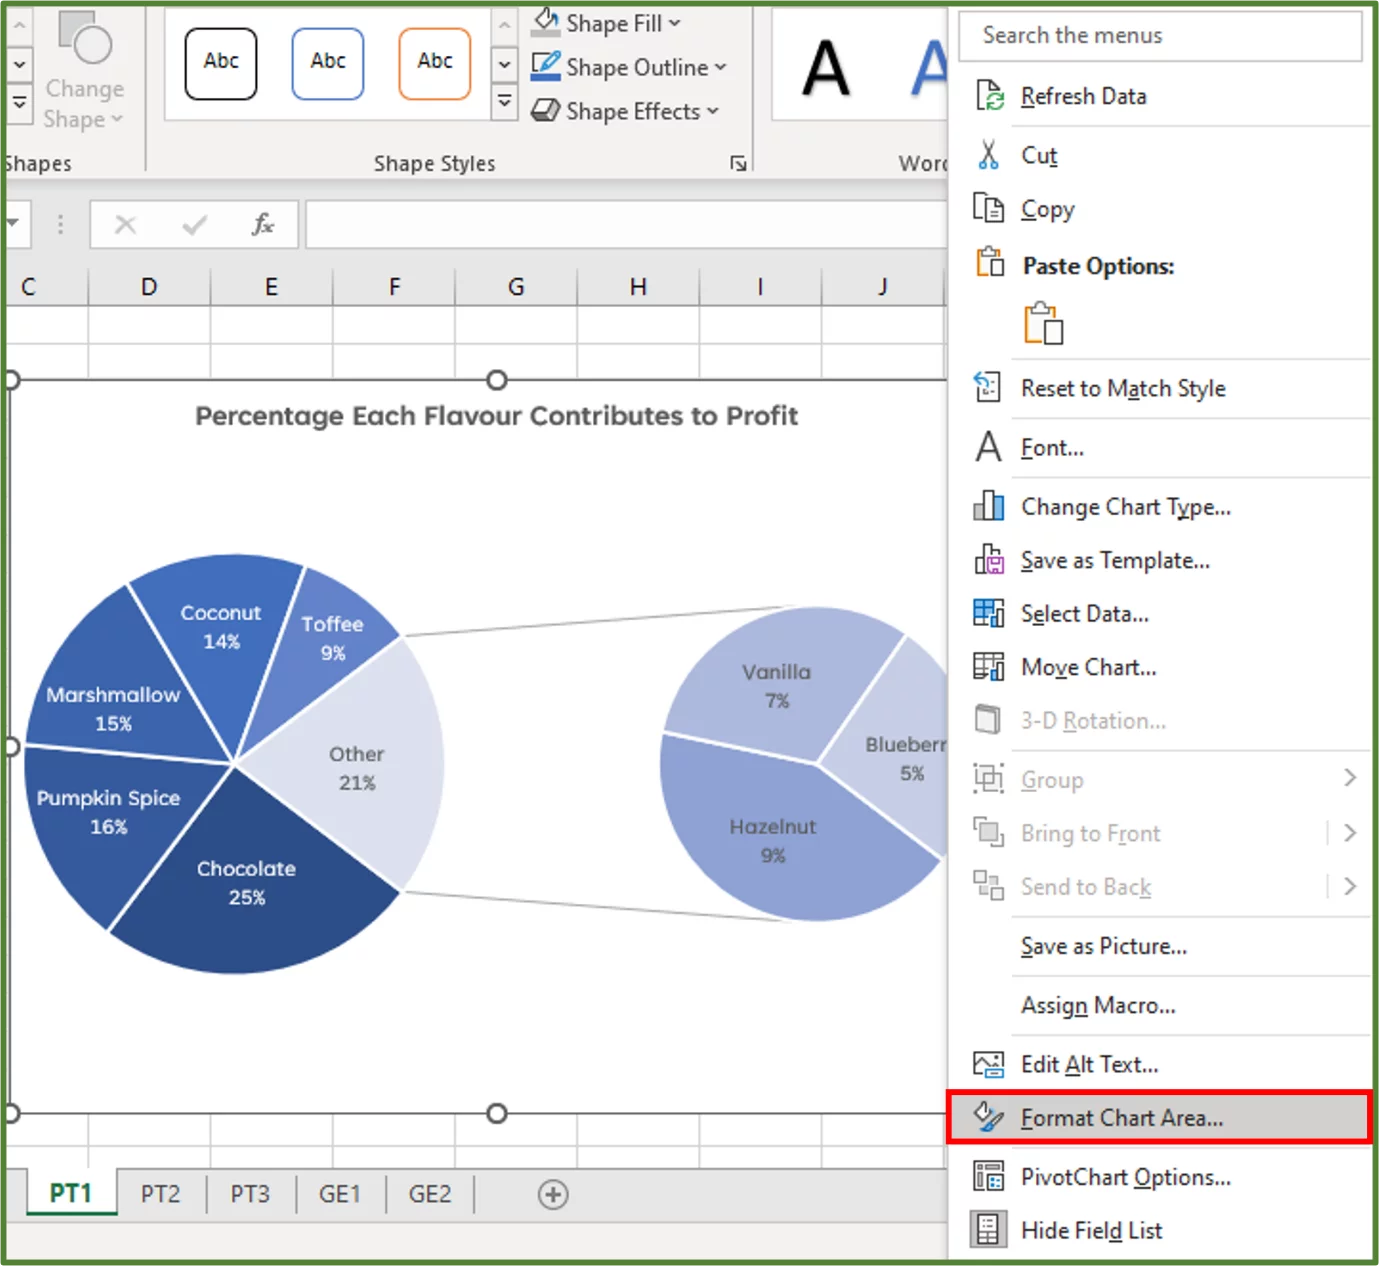This screenshot has width=1379, height=1266.
Task: Click the Refresh Data icon
Action: pos(989,96)
